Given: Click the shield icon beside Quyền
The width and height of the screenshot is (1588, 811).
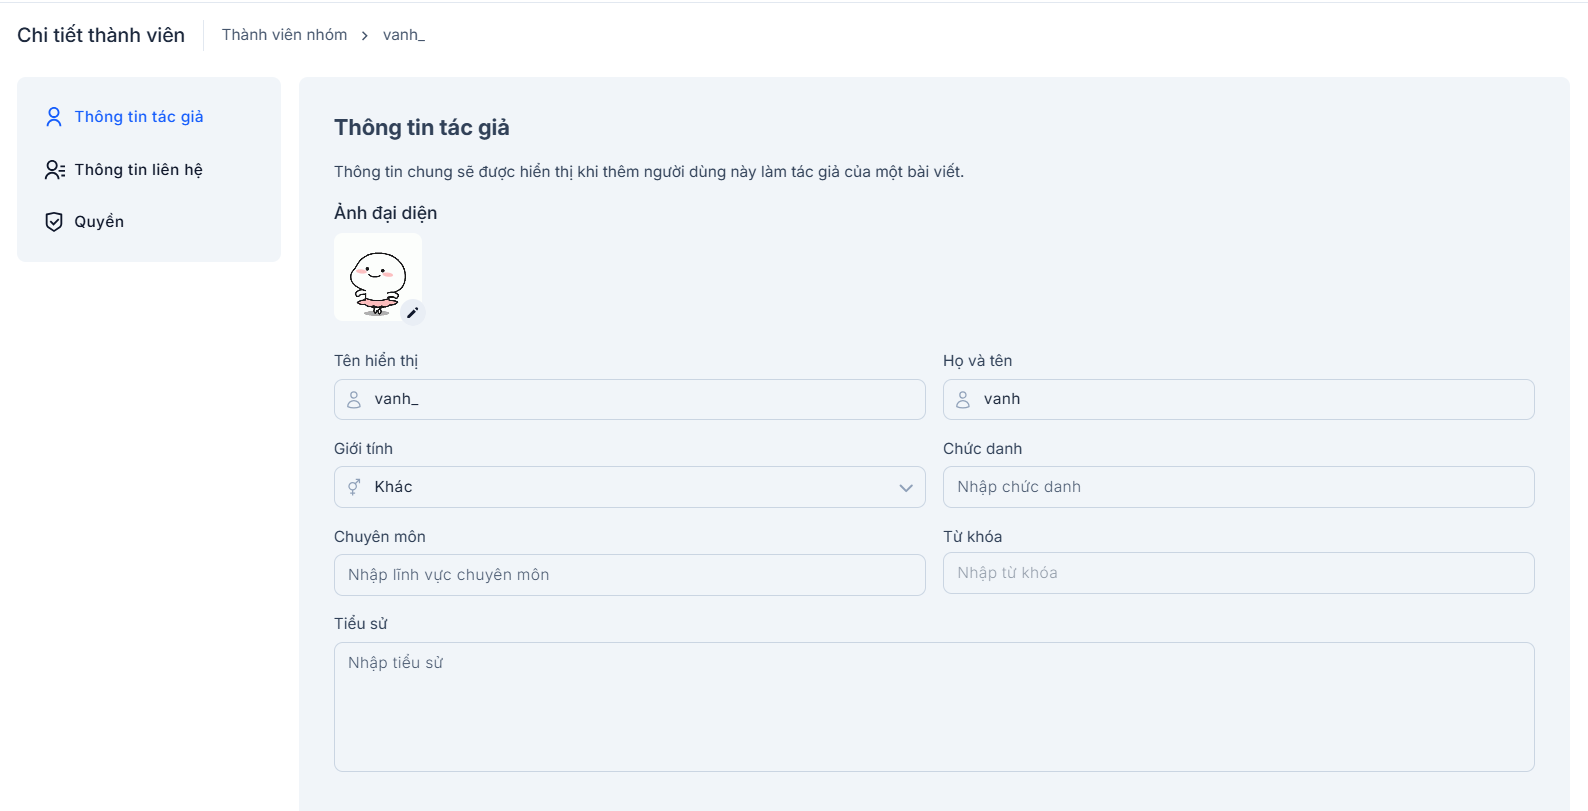Looking at the screenshot, I should (54, 222).
